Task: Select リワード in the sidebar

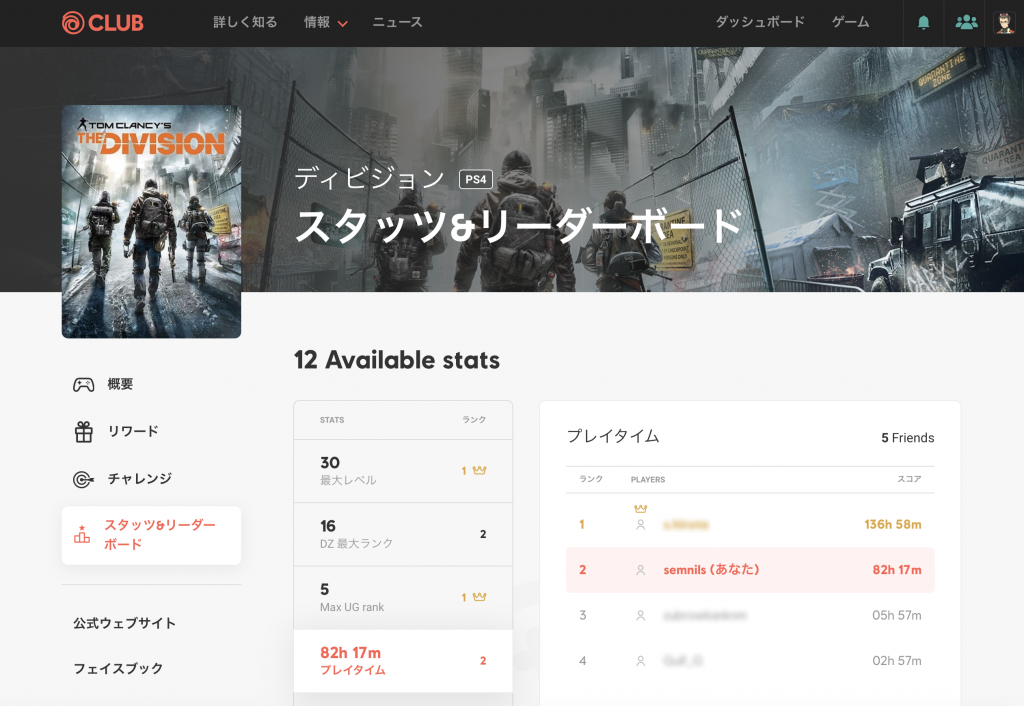Action: [133, 431]
